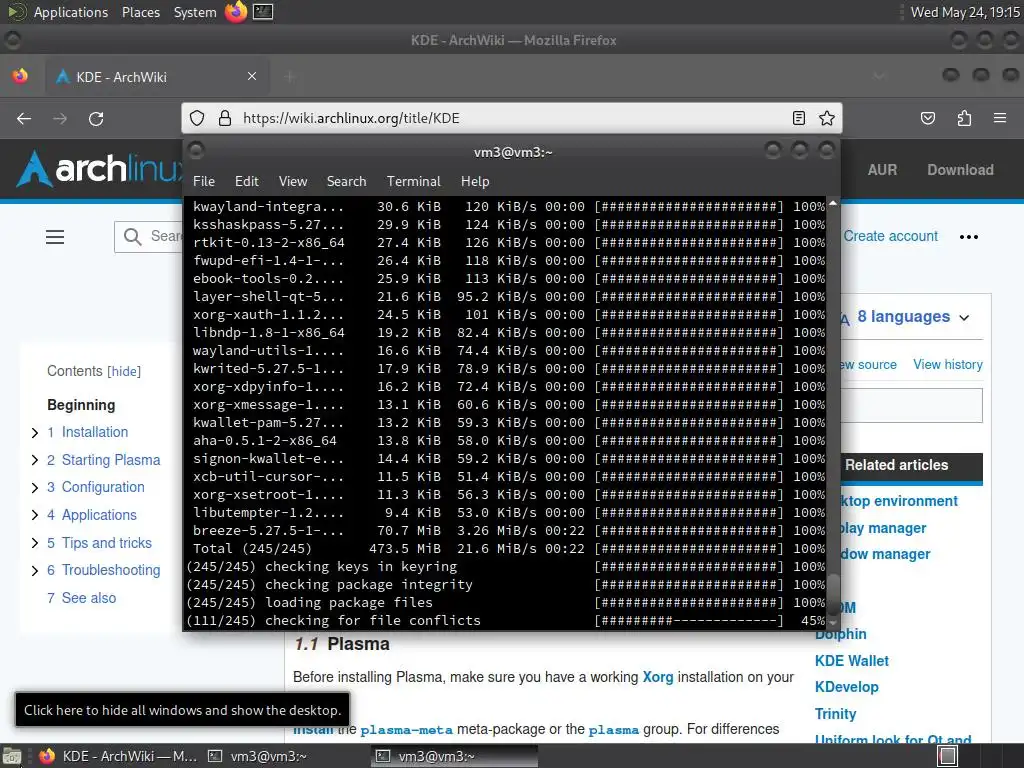
Task: Follow the Xorg link in Plasma section
Action: pyautogui.click(x=658, y=677)
